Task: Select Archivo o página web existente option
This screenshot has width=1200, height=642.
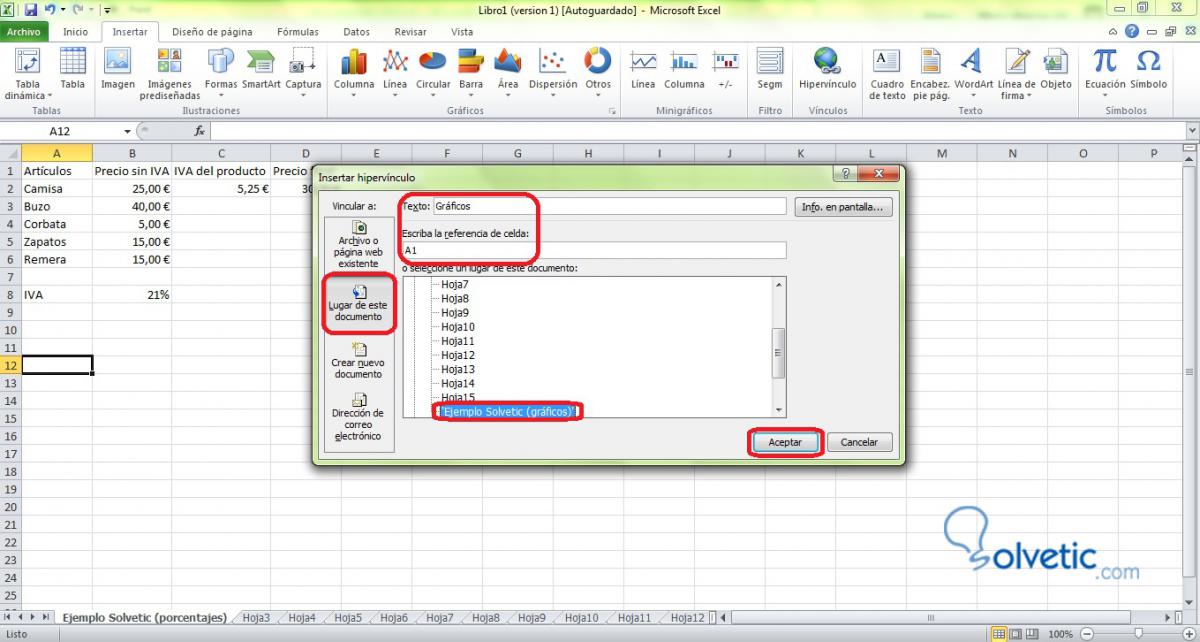Action: [x=359, y=244]
